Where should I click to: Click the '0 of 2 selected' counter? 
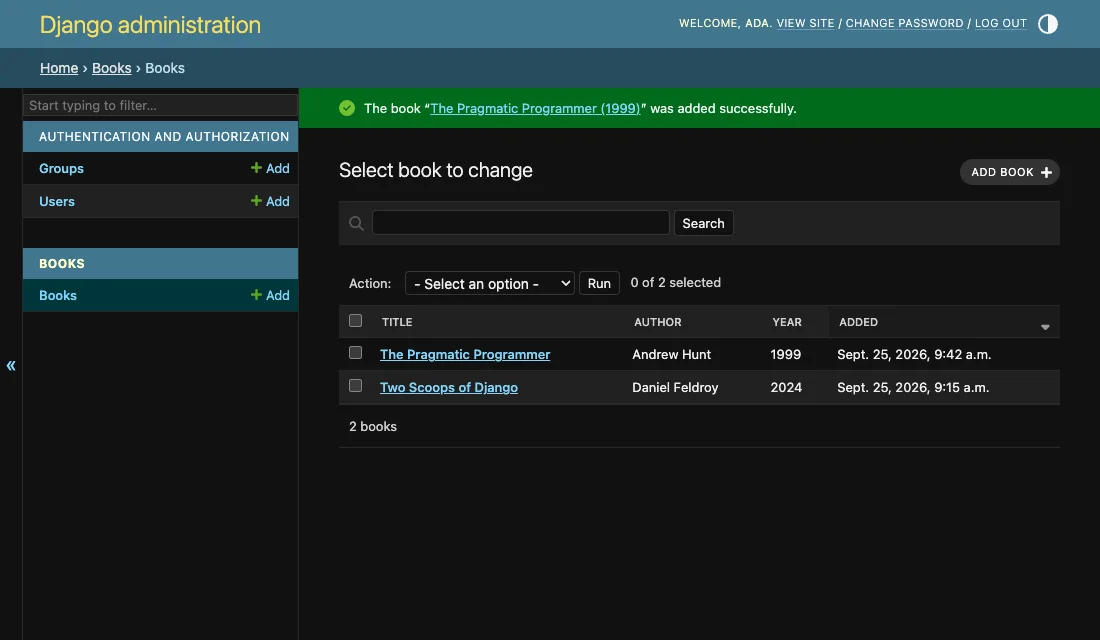676,283
